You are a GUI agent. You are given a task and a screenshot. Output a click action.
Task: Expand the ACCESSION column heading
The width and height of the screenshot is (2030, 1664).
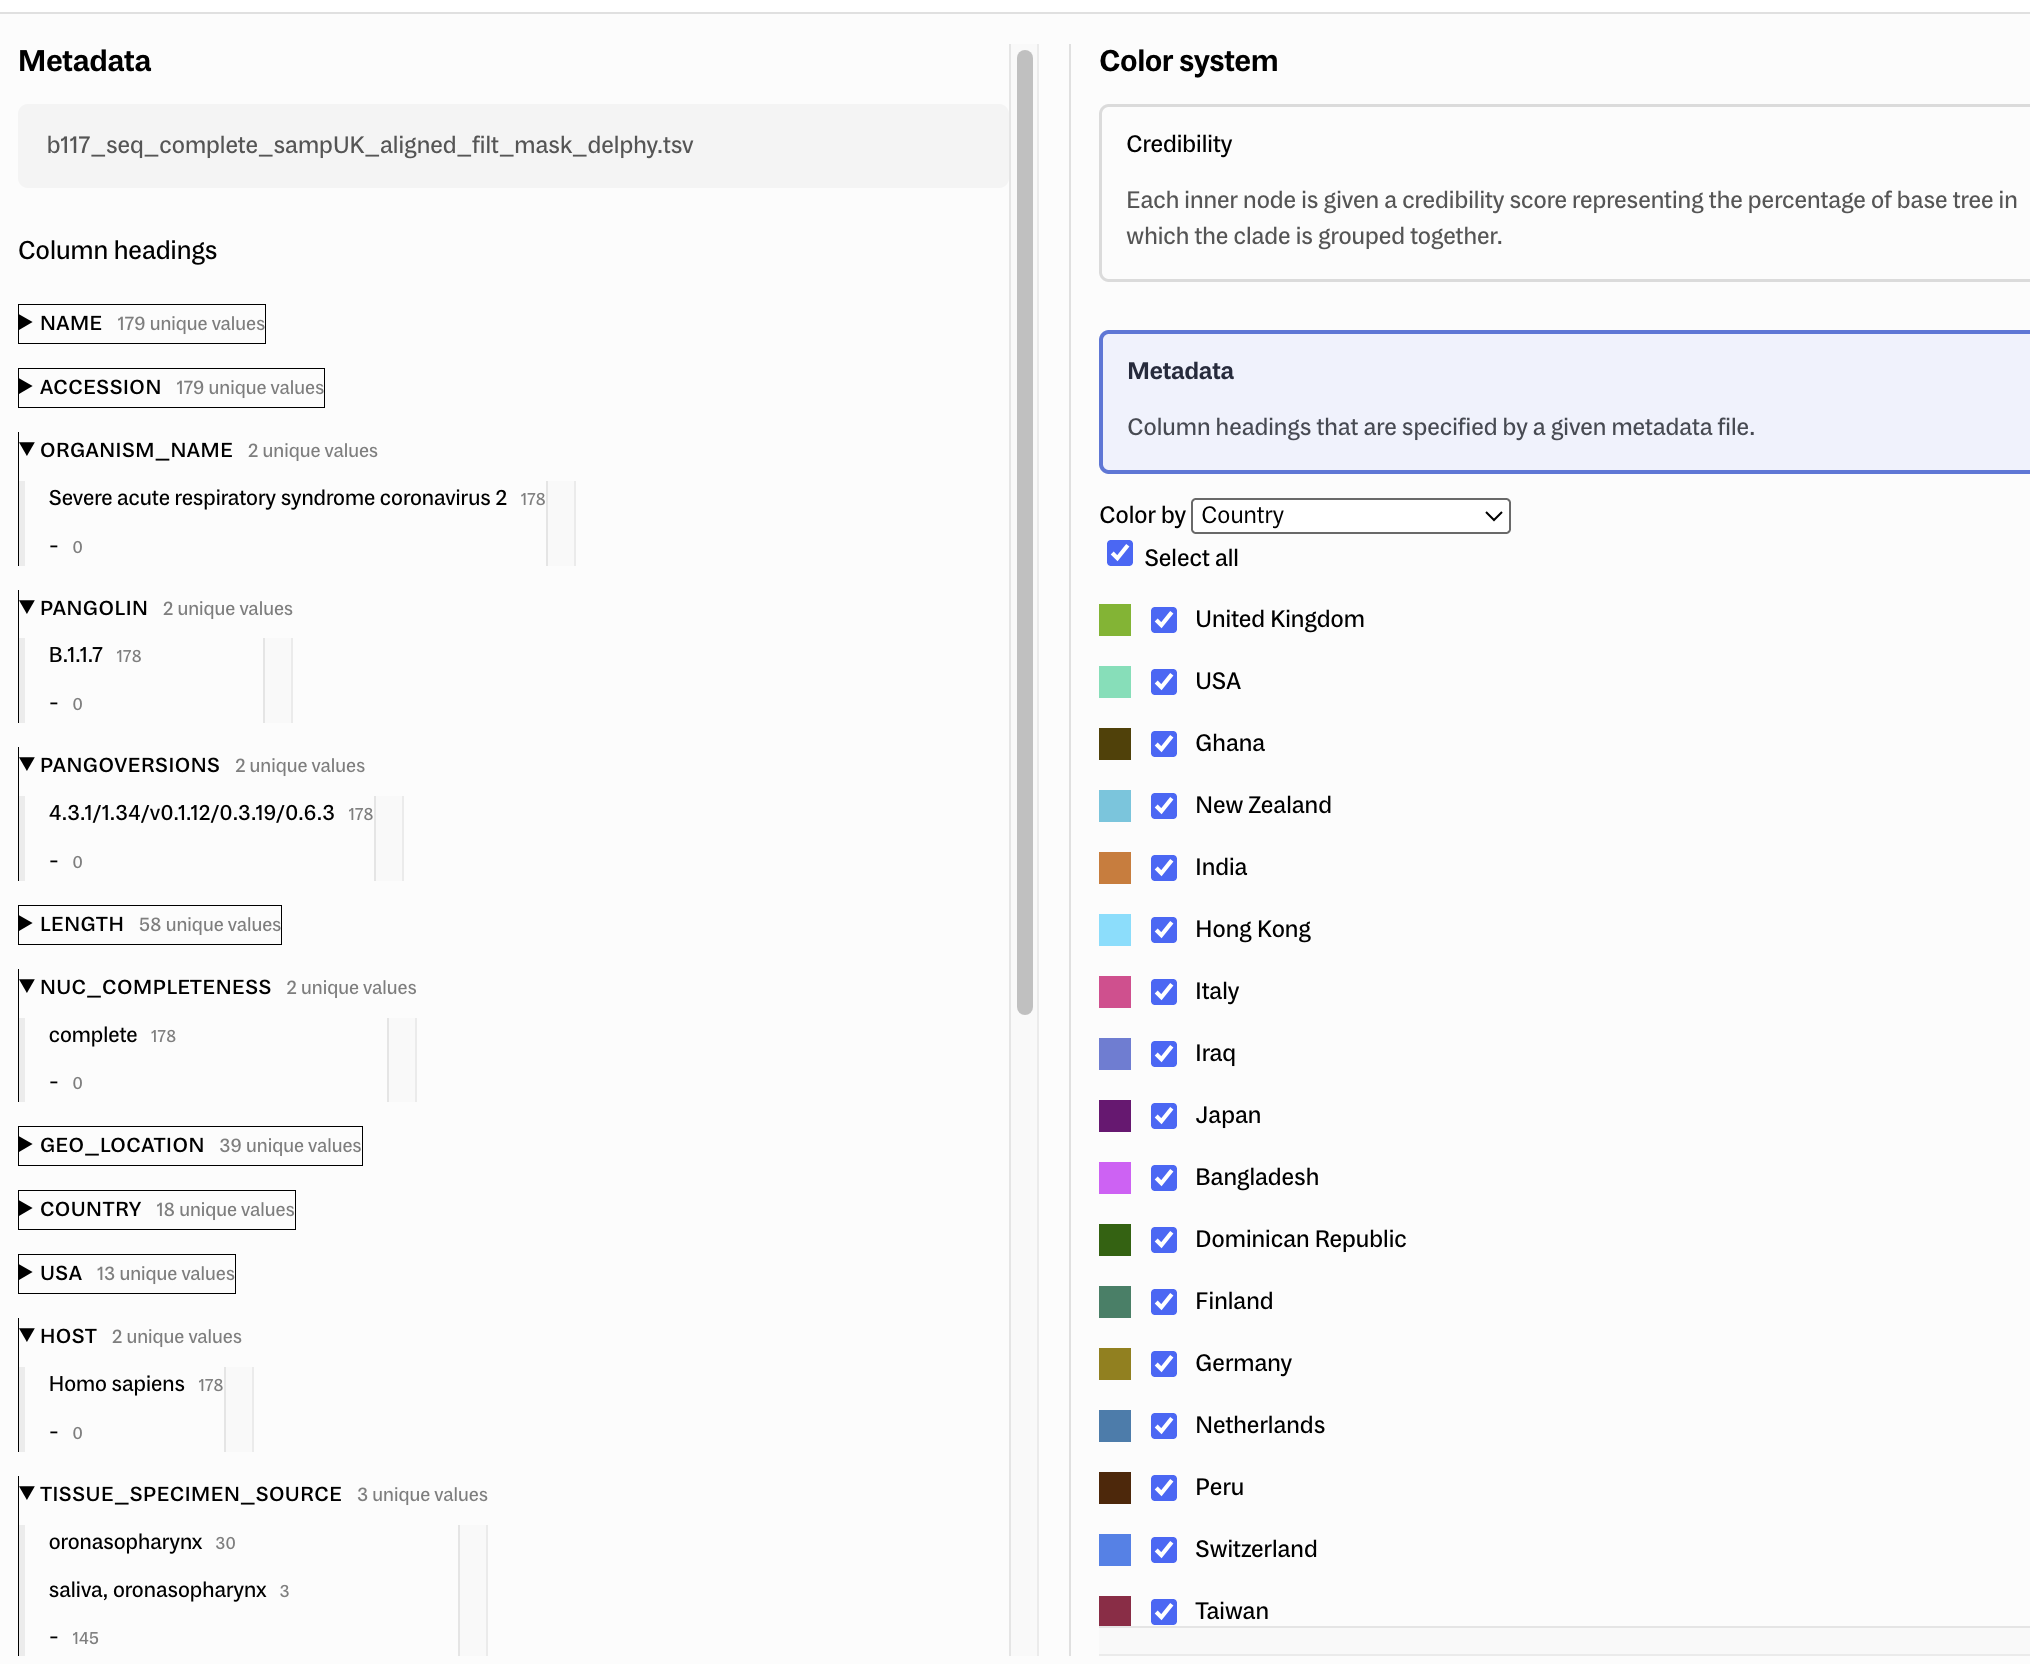coord(99,387)
